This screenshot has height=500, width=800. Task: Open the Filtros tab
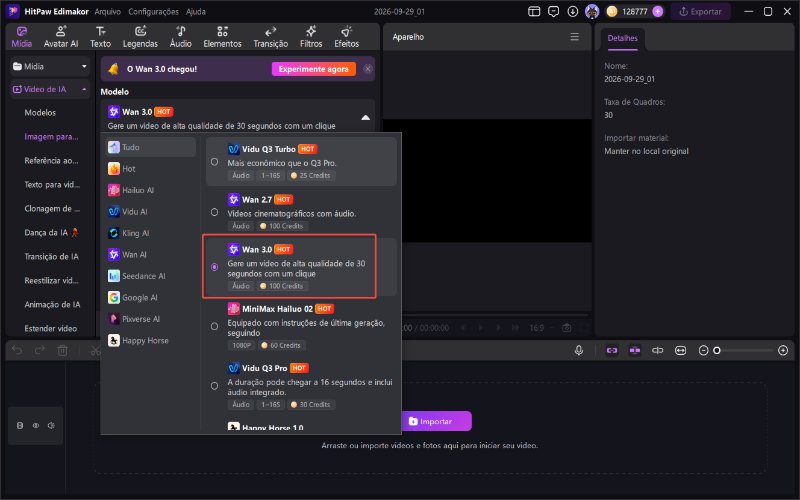(x=311, y=37)
